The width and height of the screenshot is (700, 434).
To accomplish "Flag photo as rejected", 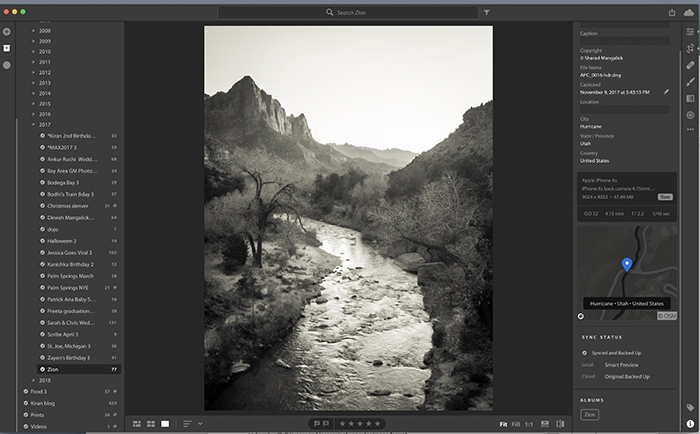I will tap(326, 423).
